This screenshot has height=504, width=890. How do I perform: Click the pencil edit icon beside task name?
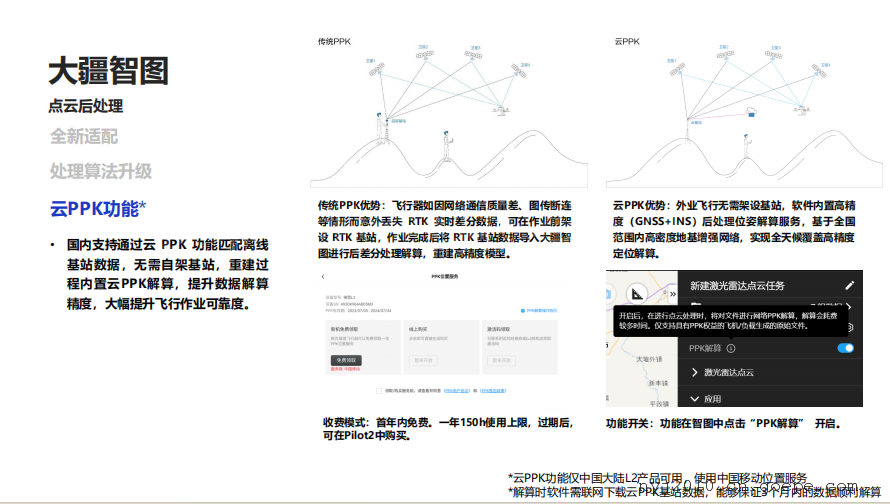tap(850, 286)
